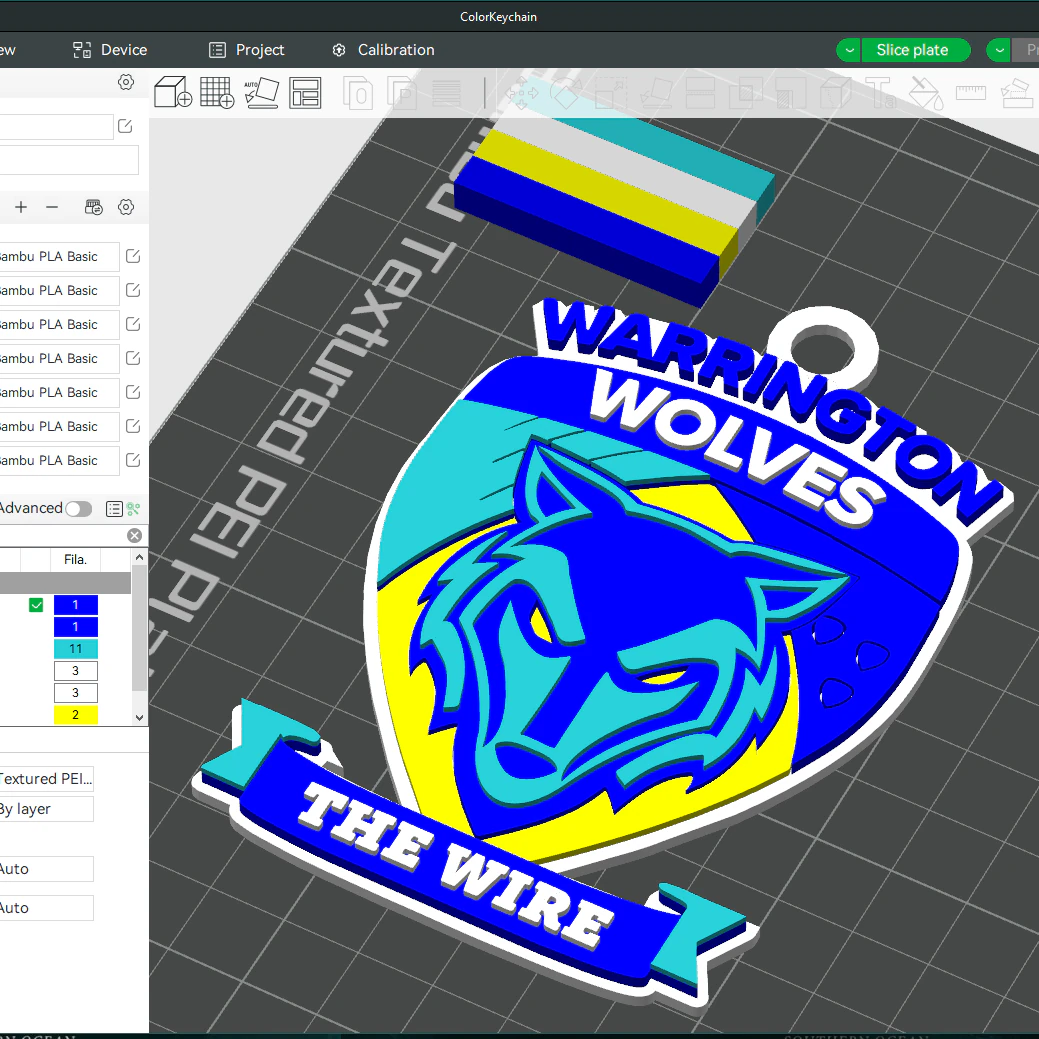Click the ColorKeychain window title

pyautogui.click(x=498, y=17)
